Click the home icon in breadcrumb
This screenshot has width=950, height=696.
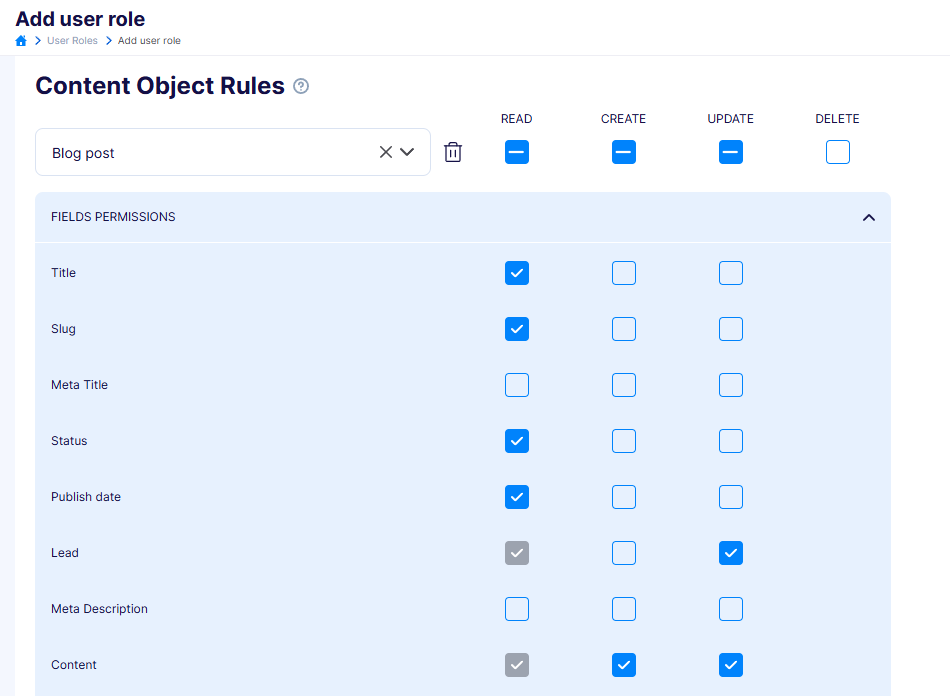click(21, 41)
